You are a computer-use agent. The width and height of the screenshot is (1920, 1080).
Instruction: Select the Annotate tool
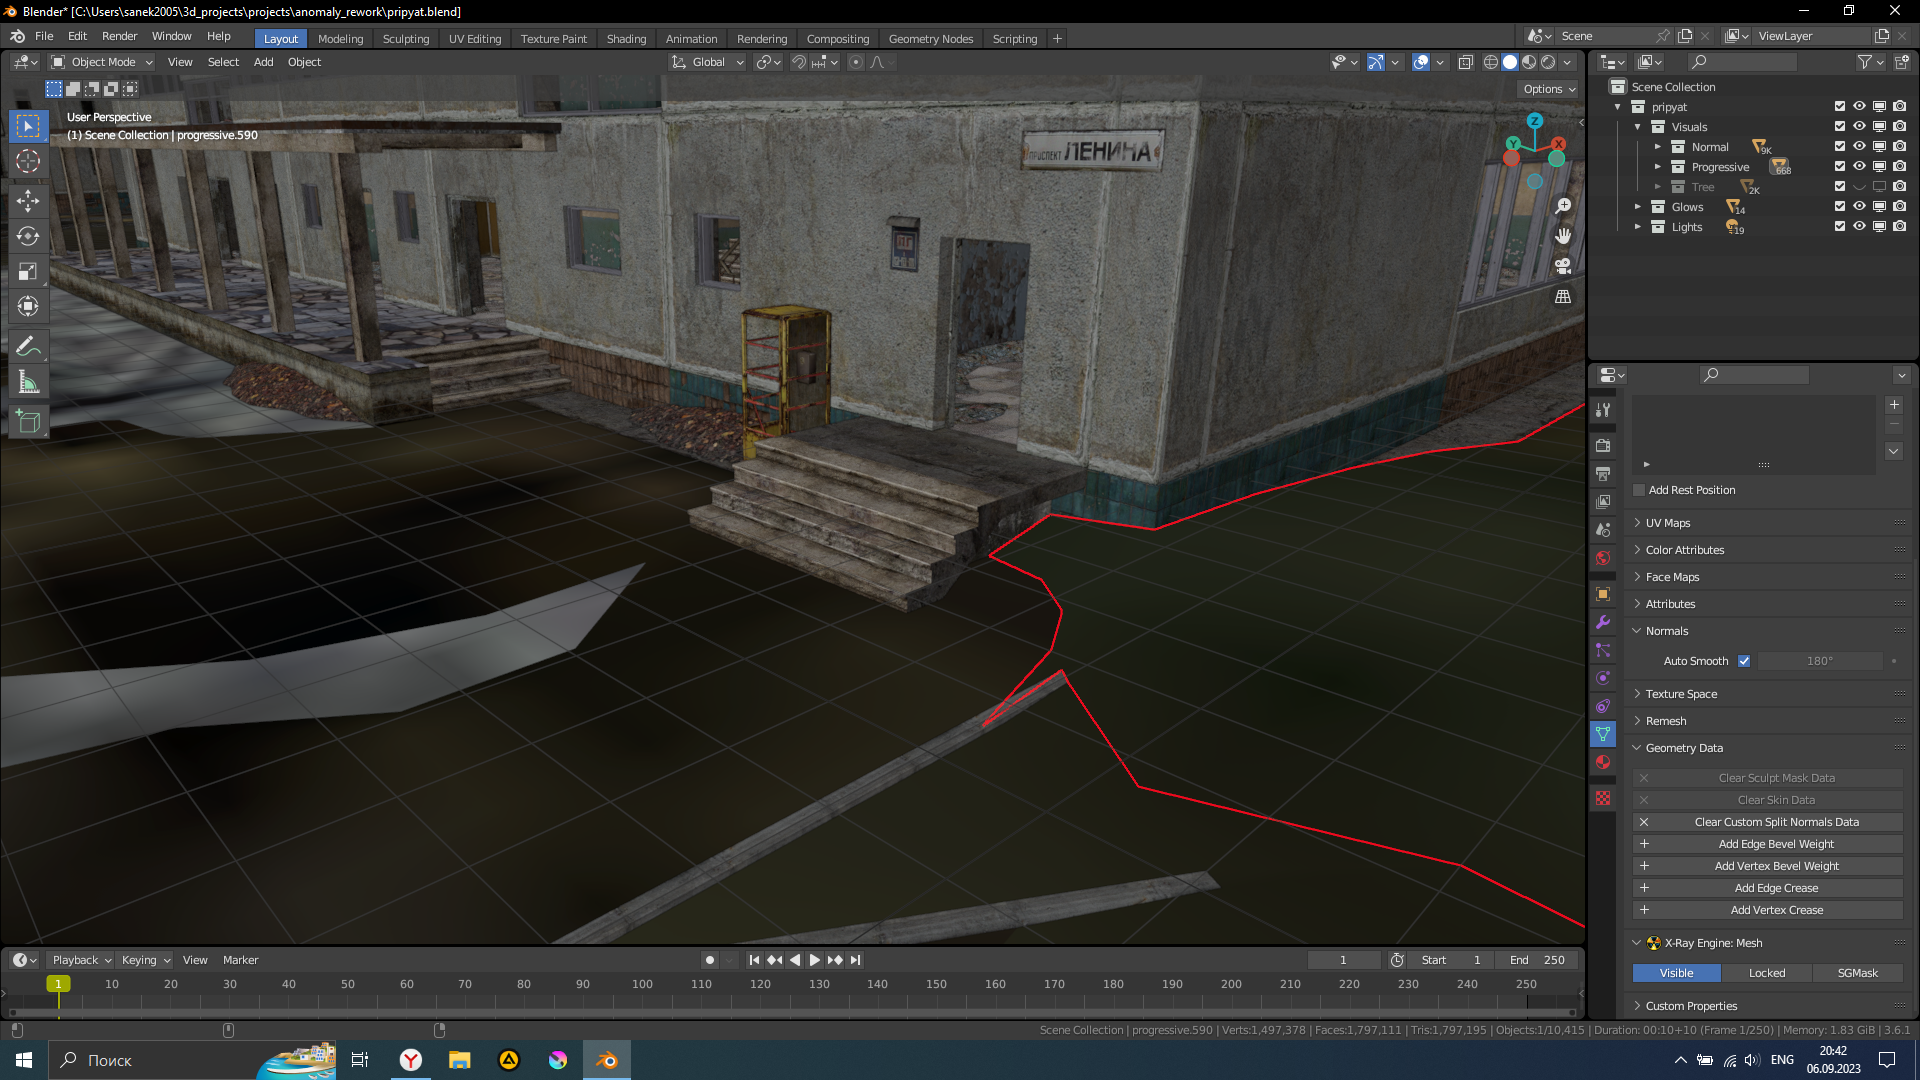[x=28, y=347]
